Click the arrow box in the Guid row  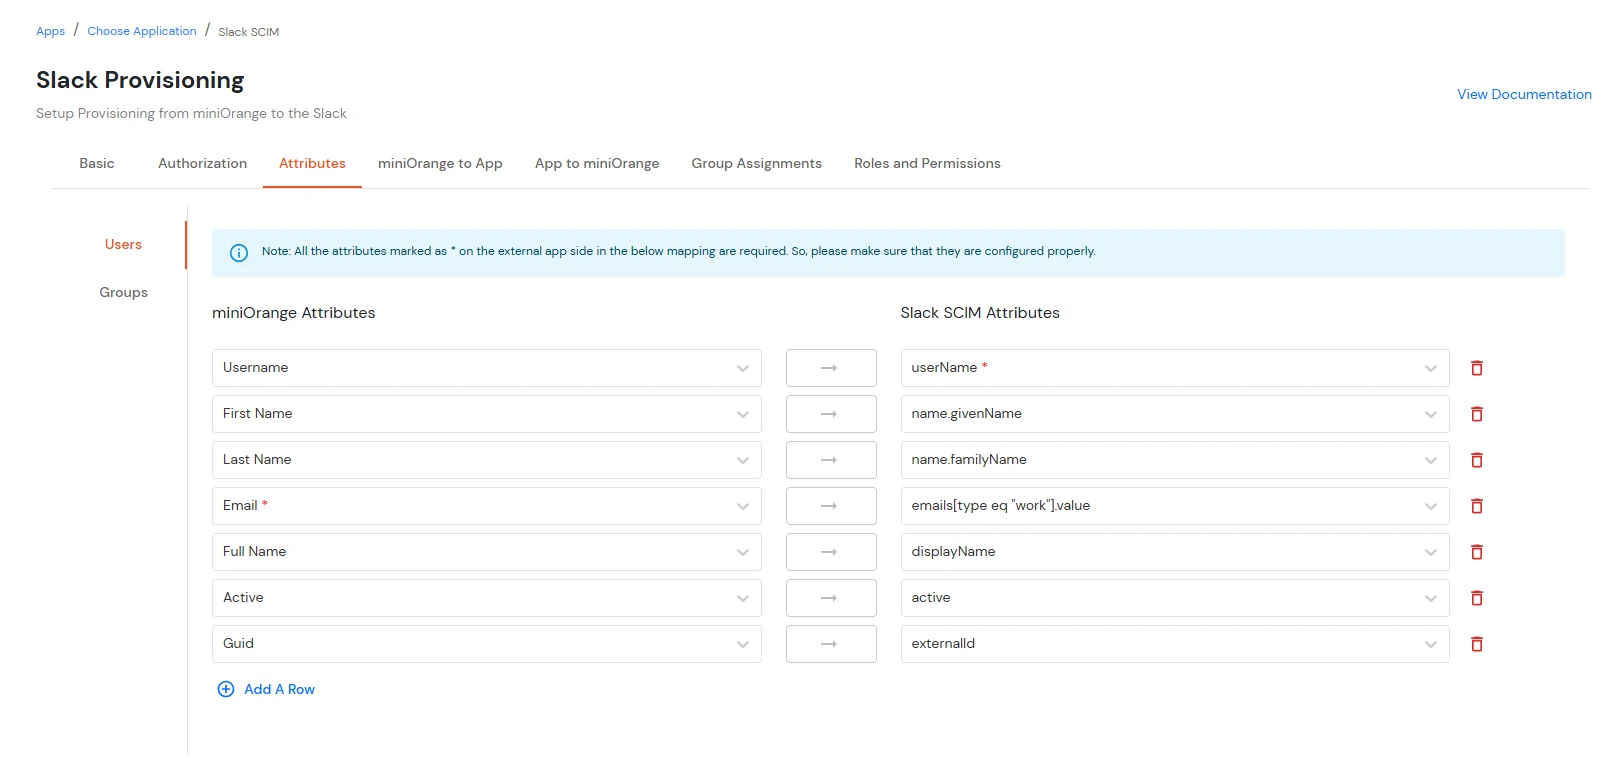[x=831, y=644]
